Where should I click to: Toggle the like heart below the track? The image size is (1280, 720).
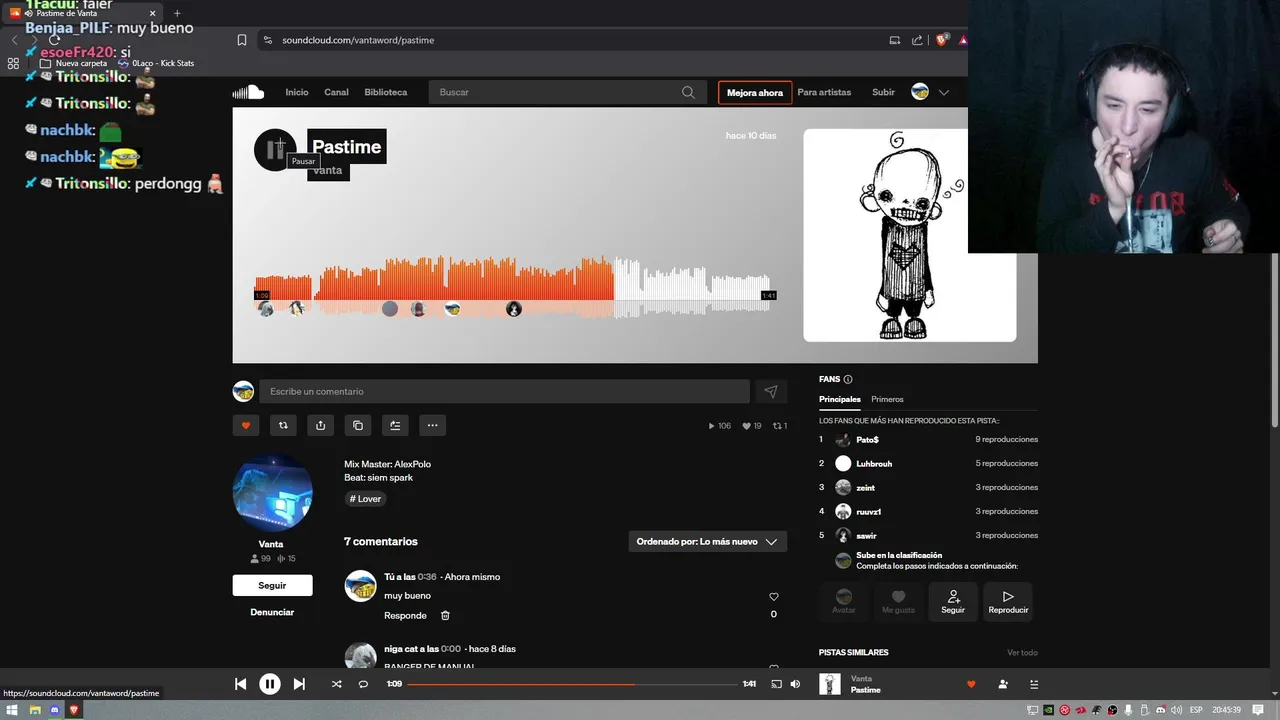[246, 425]
